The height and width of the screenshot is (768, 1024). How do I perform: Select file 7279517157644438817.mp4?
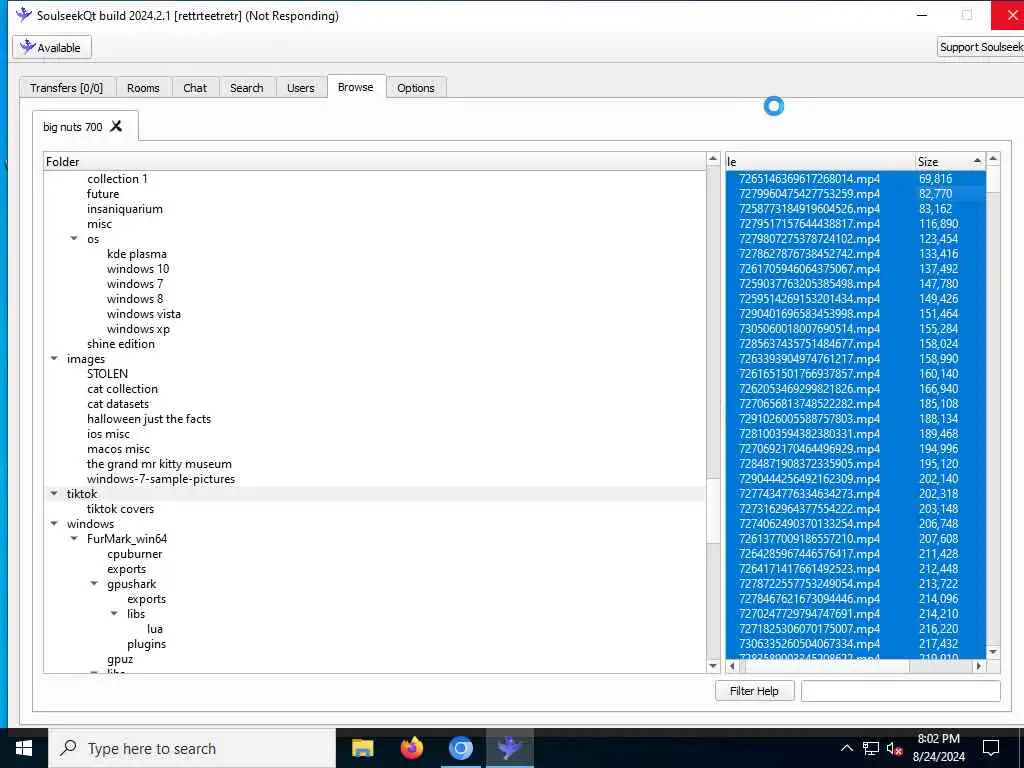point(809,224)
